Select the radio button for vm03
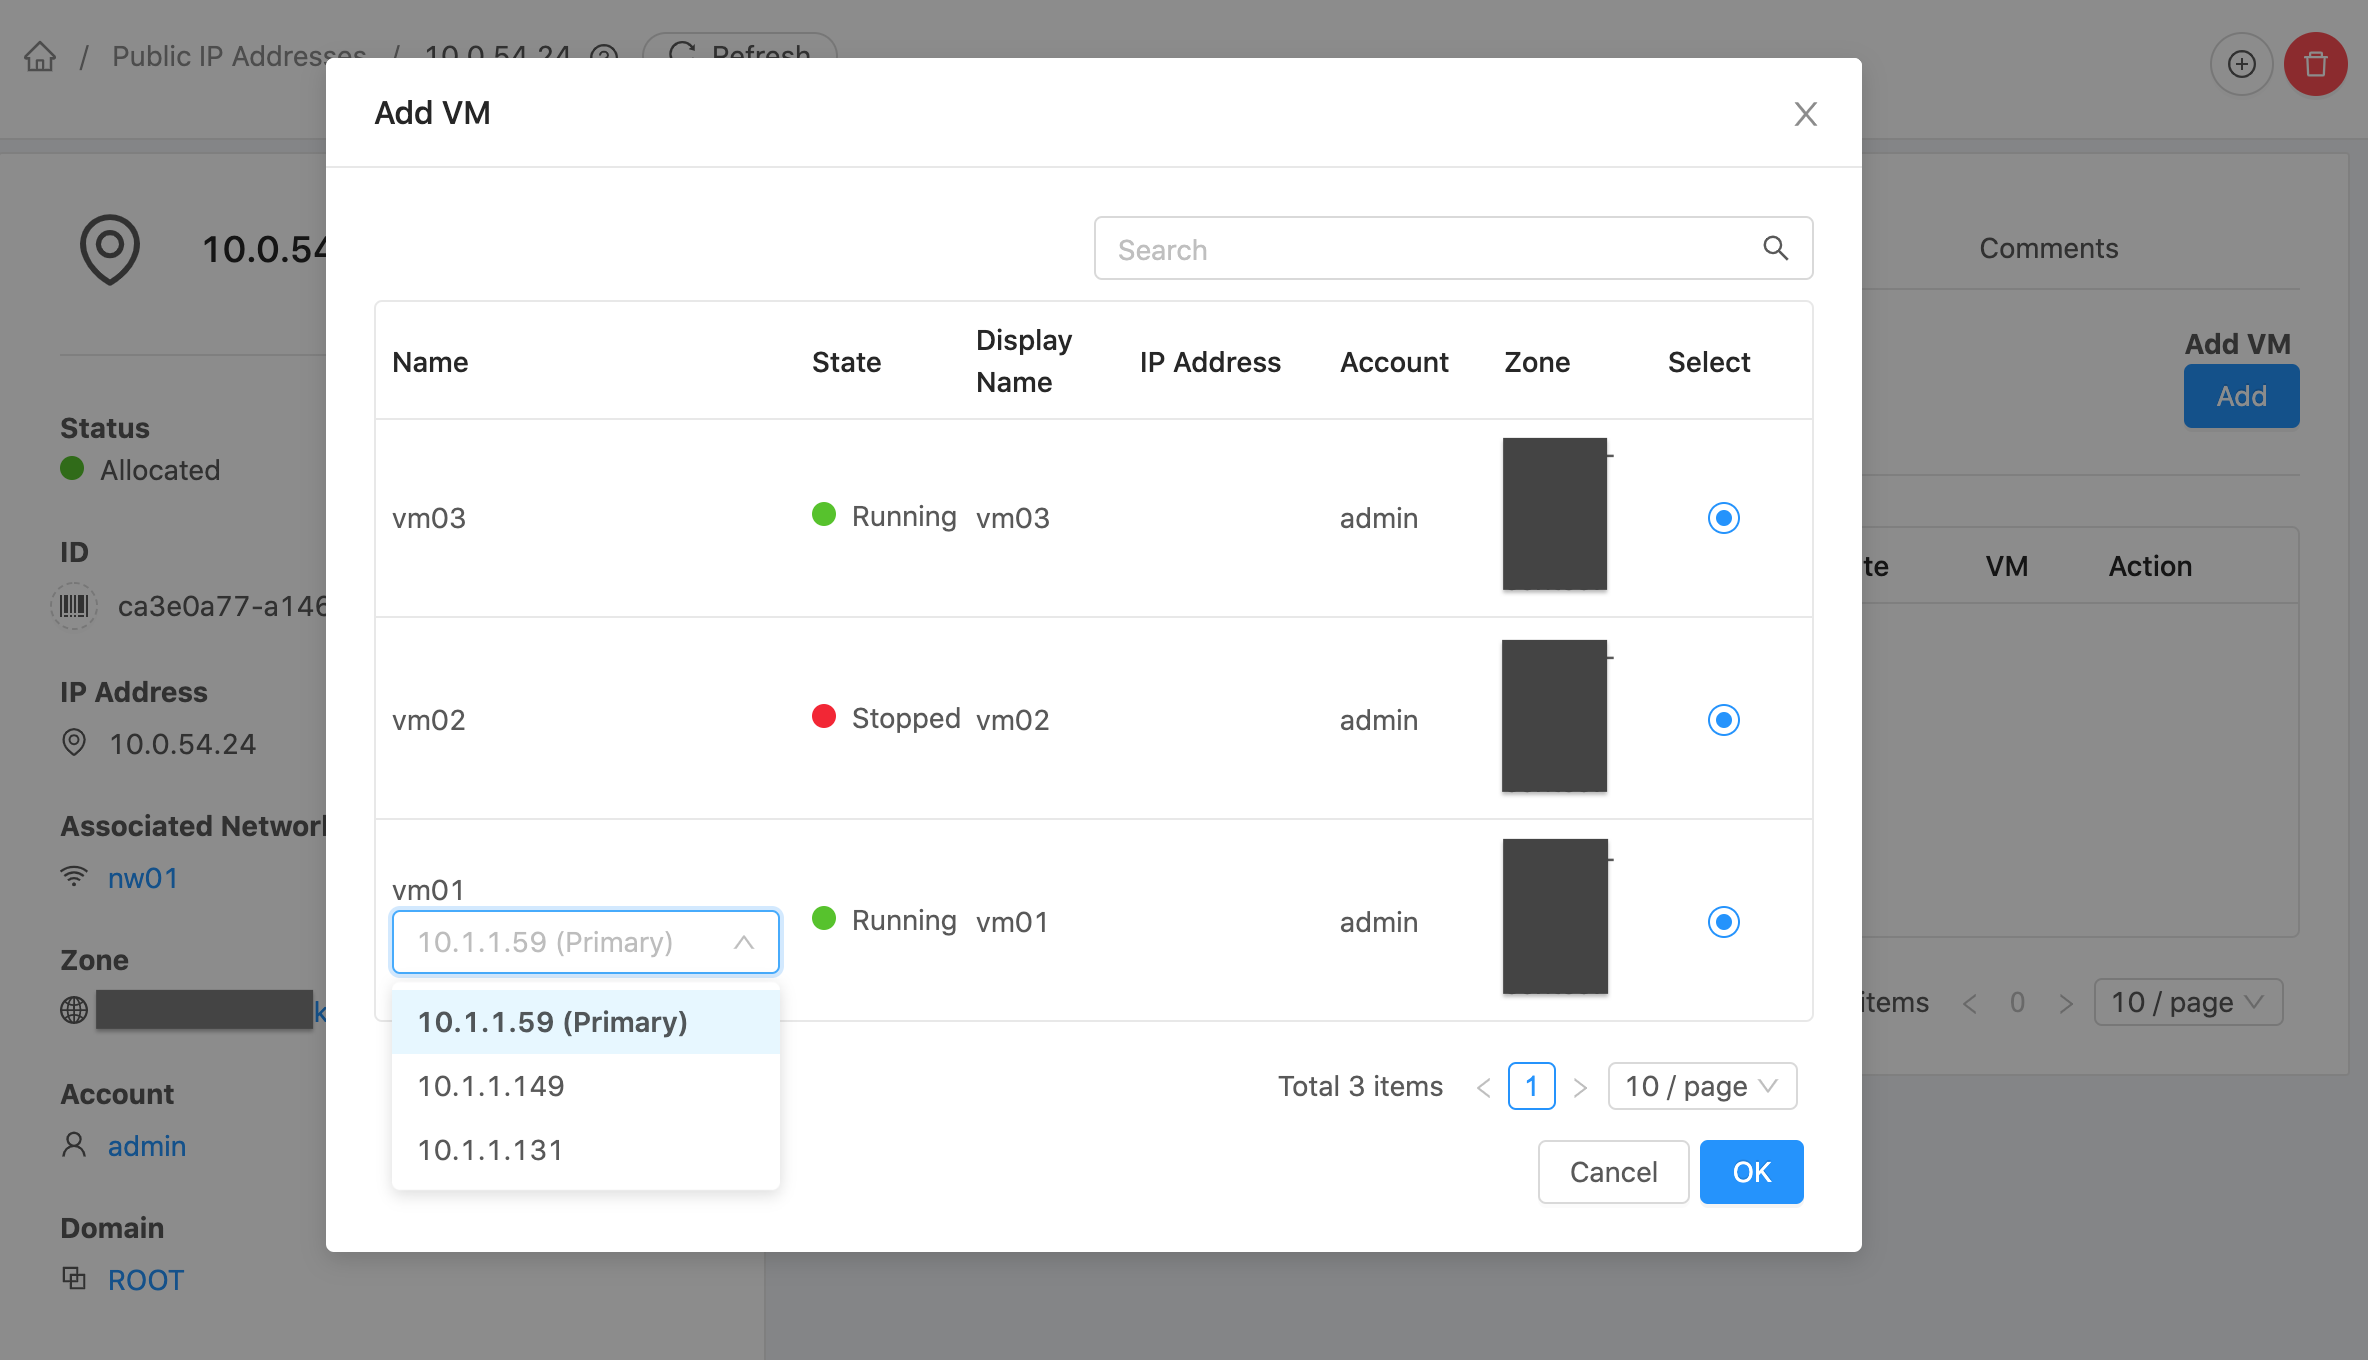 1722,518
